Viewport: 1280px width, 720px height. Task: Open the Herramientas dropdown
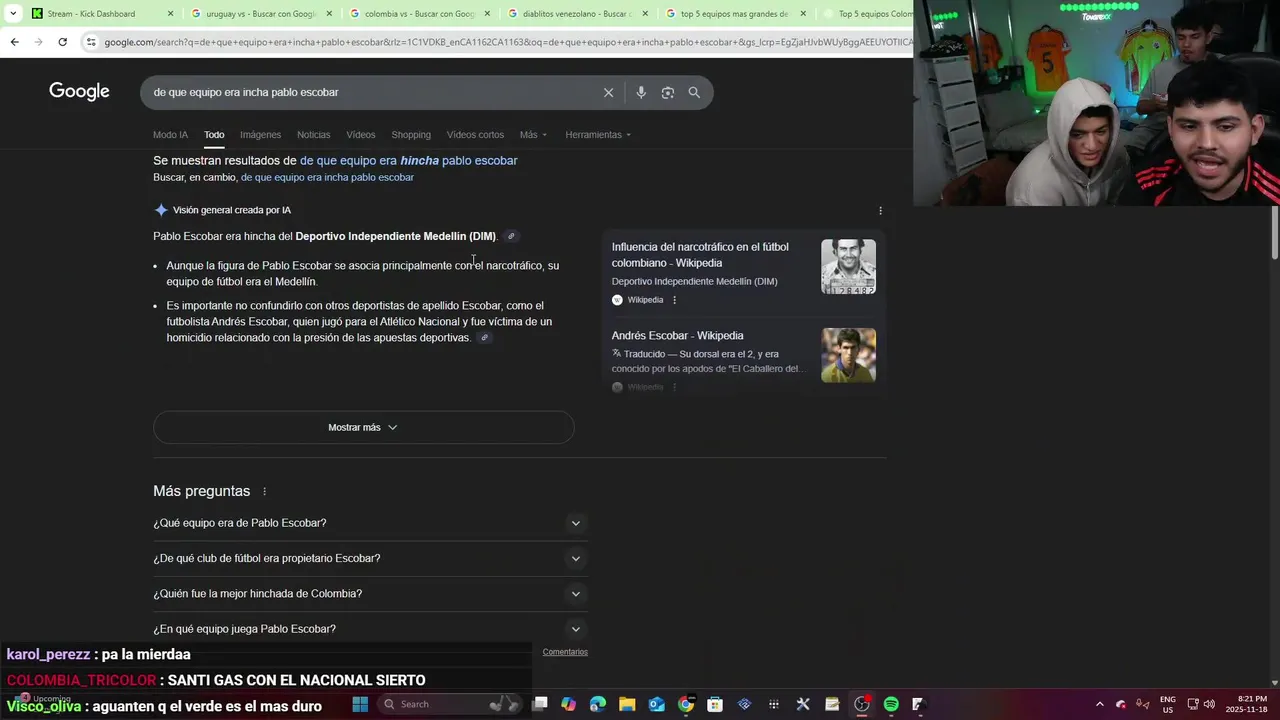(x=598, y=135)
